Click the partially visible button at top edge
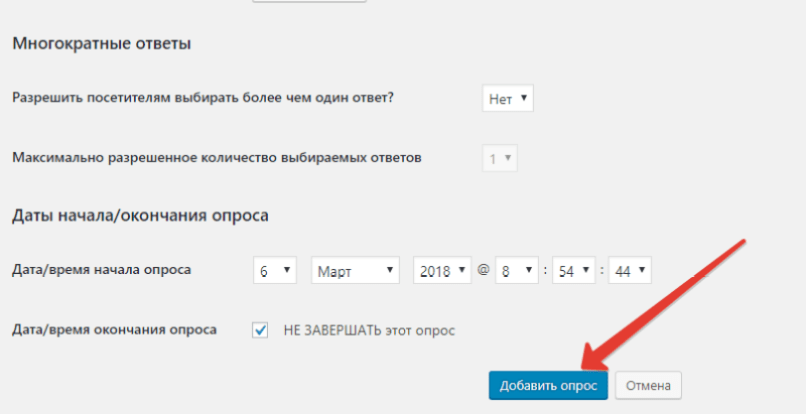The image size is (806, 414). click(309, 1)
